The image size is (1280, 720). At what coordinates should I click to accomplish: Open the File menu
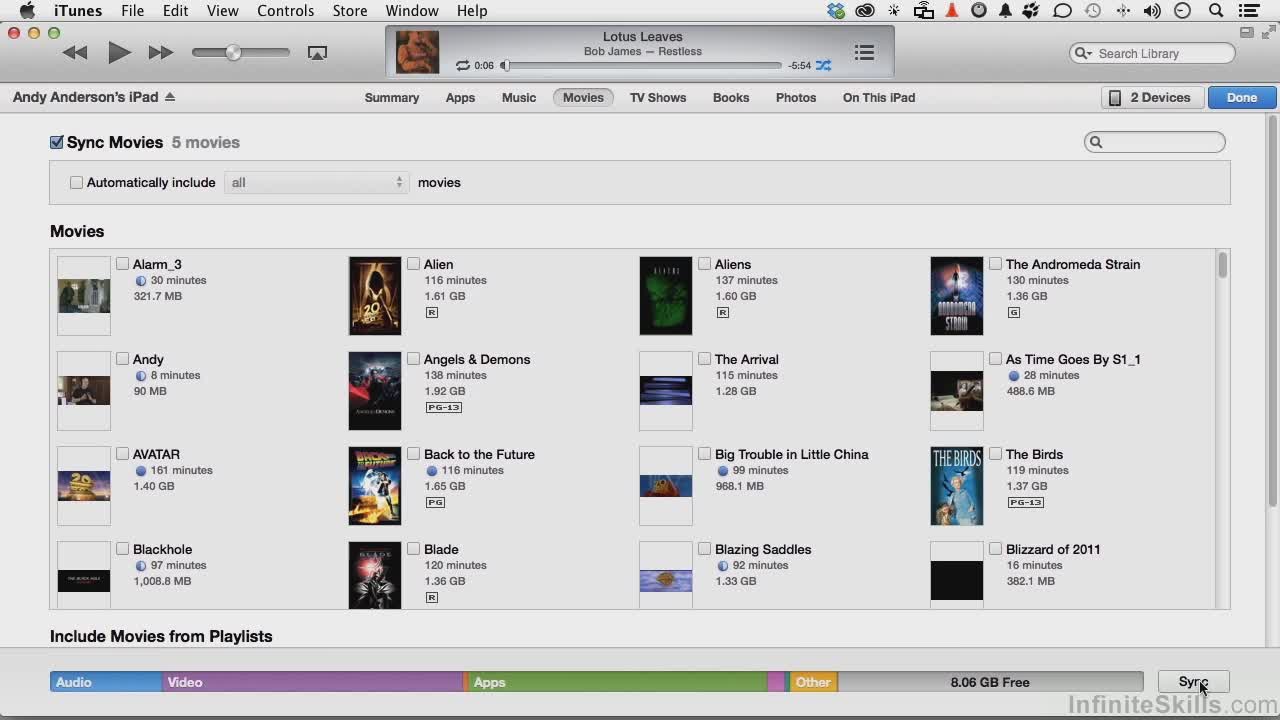132,11
